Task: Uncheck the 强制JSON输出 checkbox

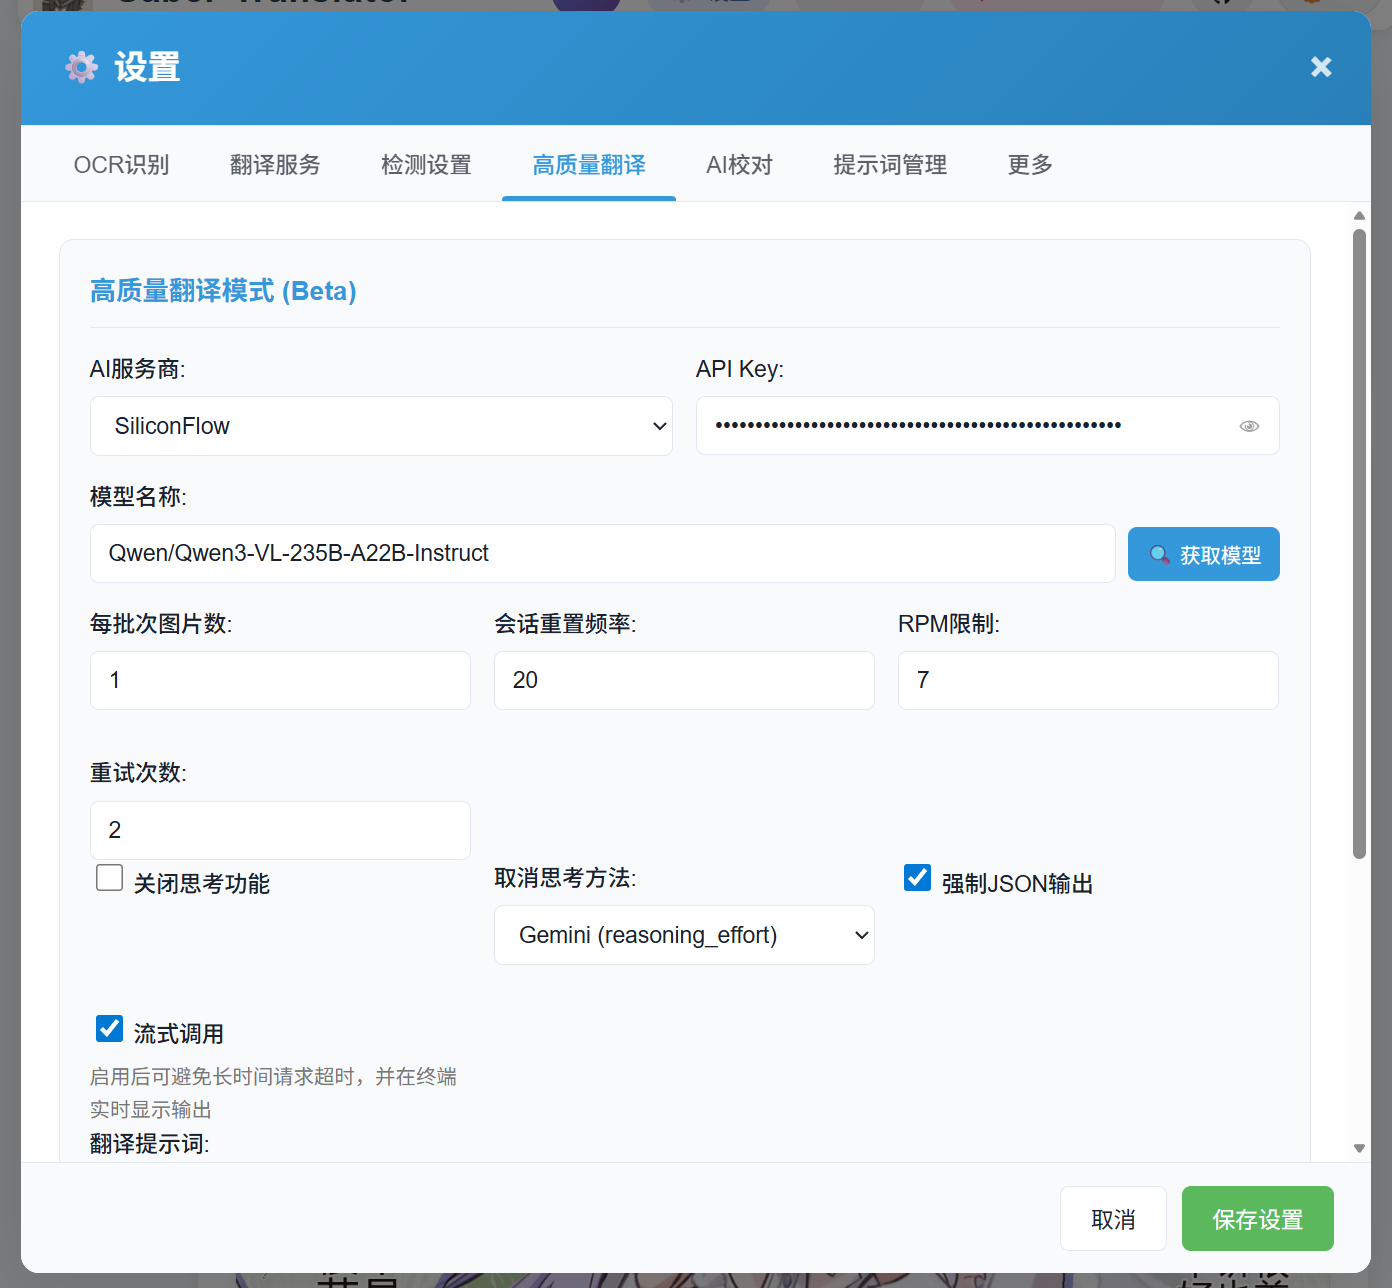Action: coord(917,878)
